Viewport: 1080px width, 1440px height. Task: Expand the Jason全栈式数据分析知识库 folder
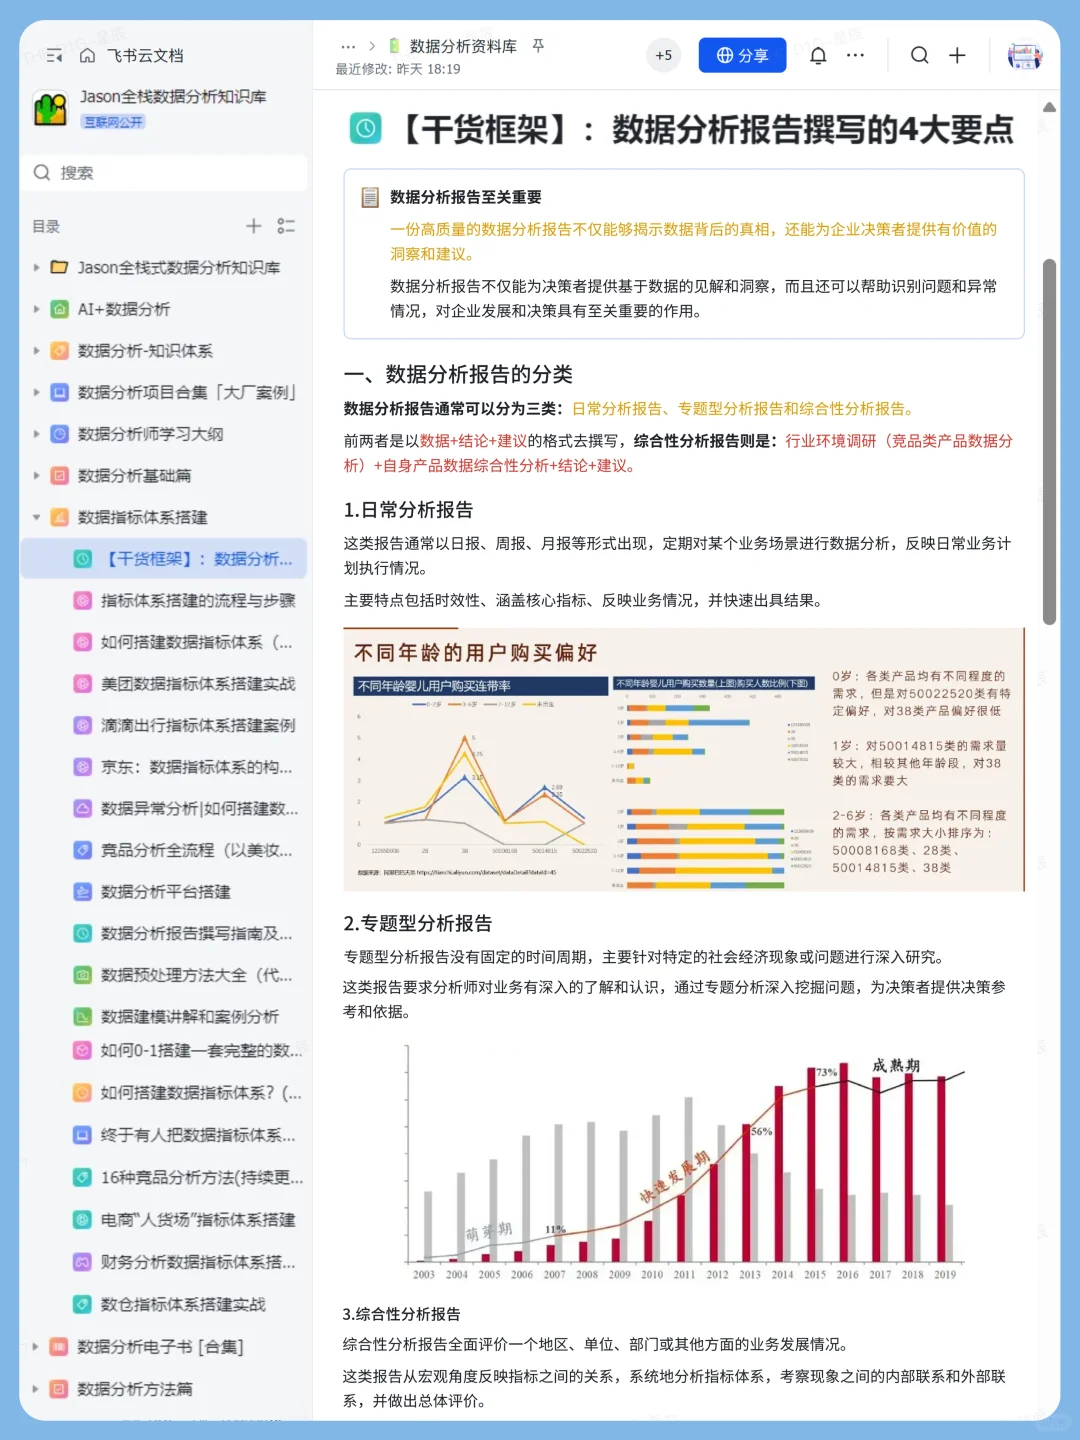(37, 267)
